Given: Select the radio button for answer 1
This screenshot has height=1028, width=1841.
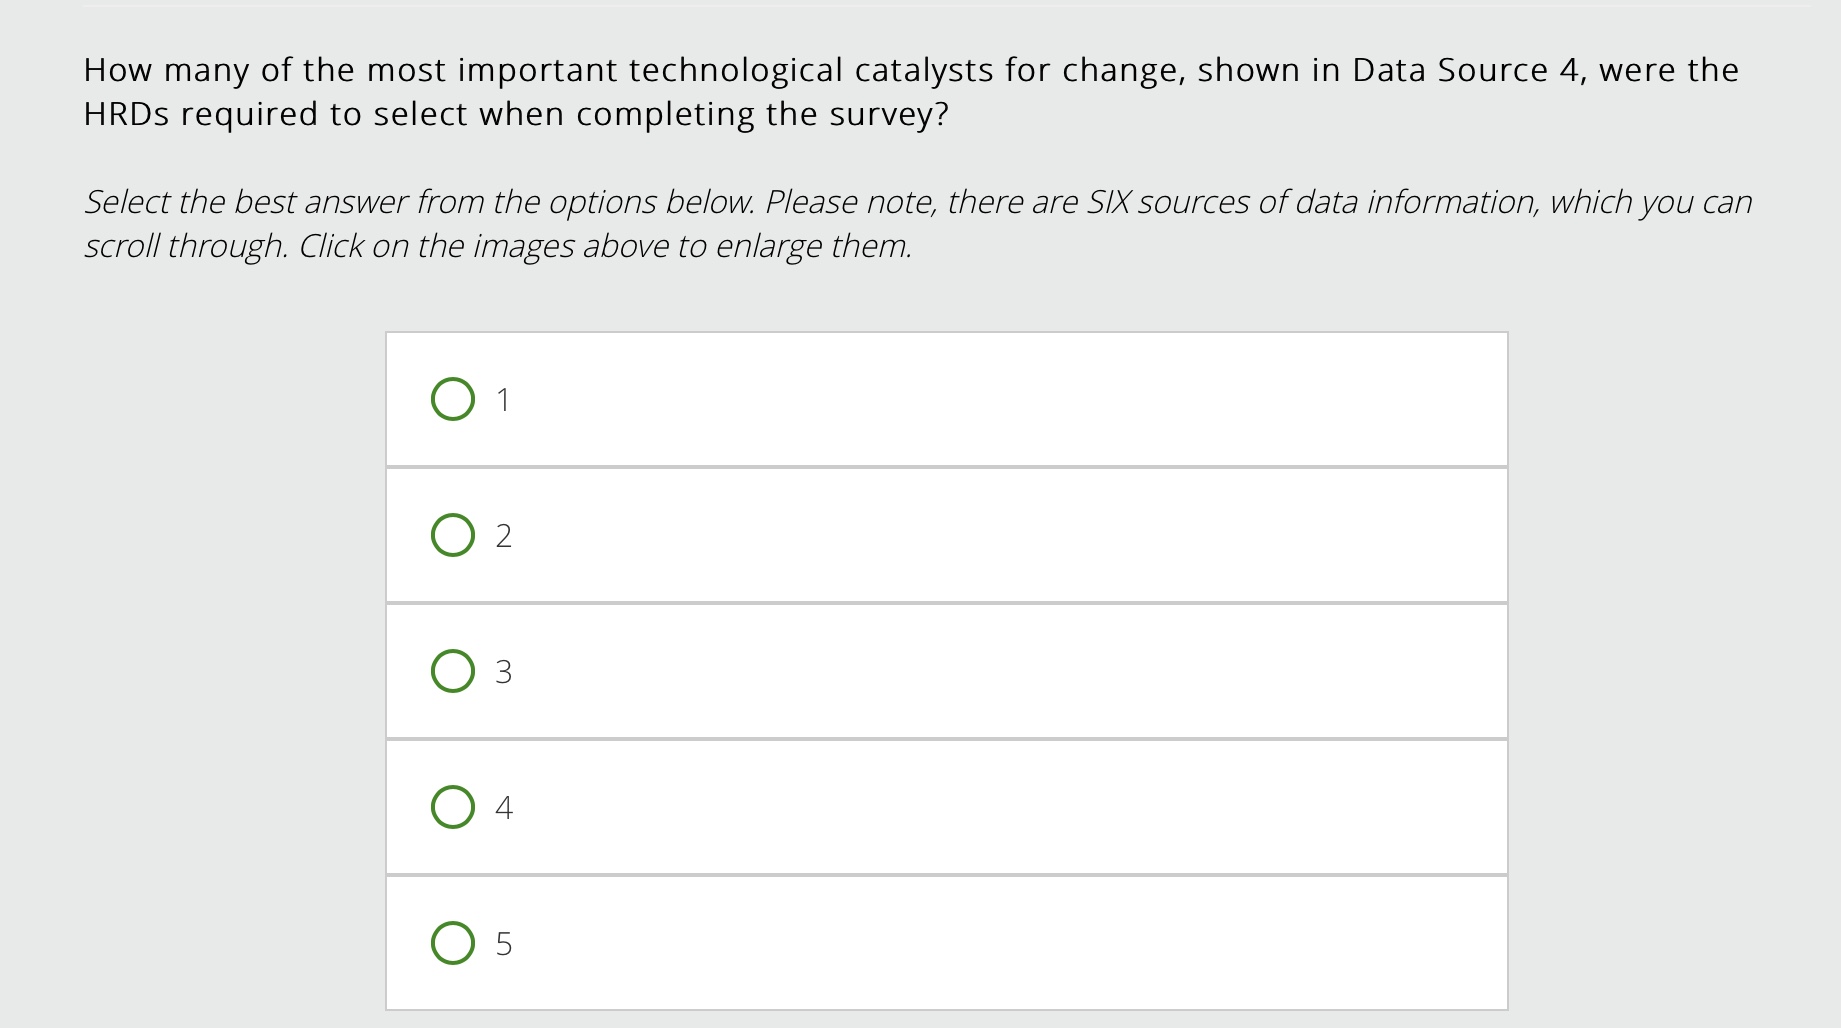Looking at the screenshot, I should (x=452, y=399).
